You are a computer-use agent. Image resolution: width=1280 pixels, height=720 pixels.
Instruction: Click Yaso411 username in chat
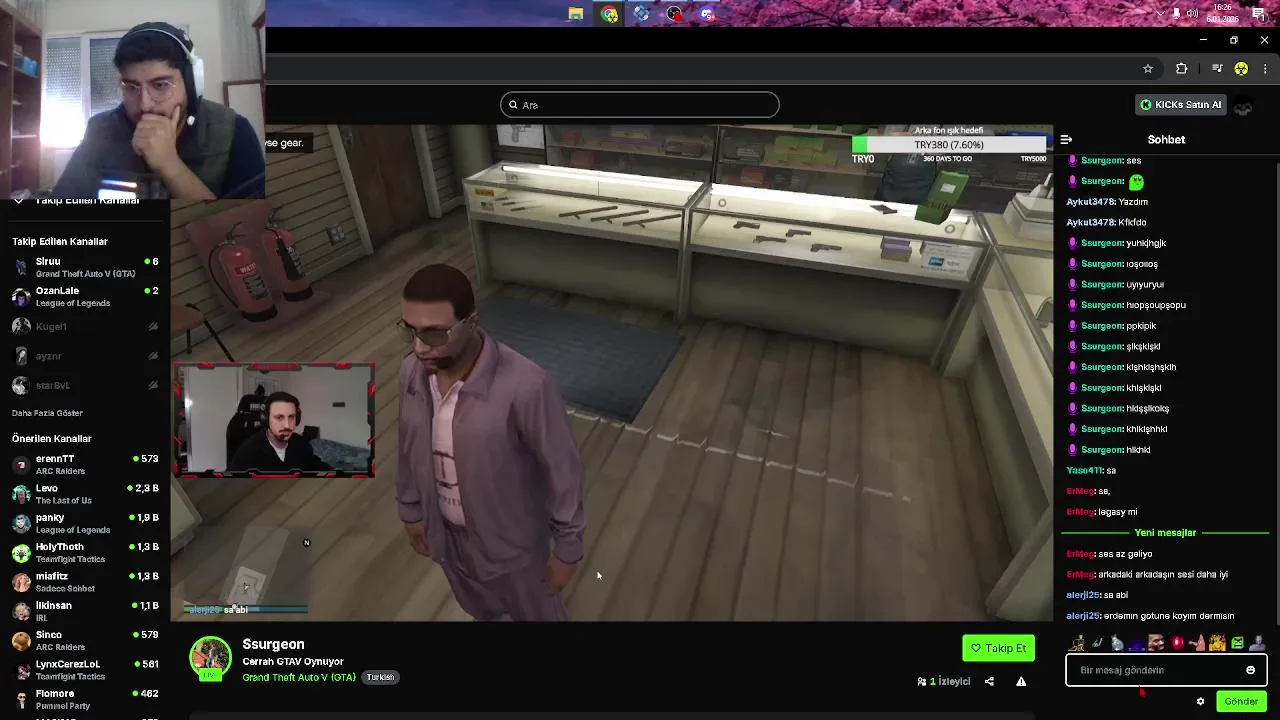pos(1083,470)
